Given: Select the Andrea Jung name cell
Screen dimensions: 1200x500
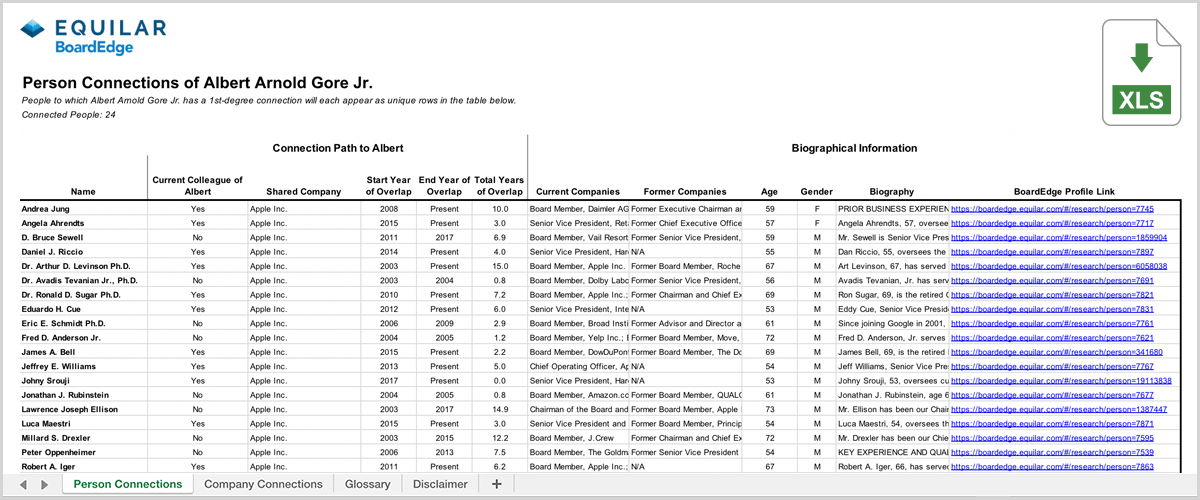Looking at the screenshot, I should click(x=84, y=209).
